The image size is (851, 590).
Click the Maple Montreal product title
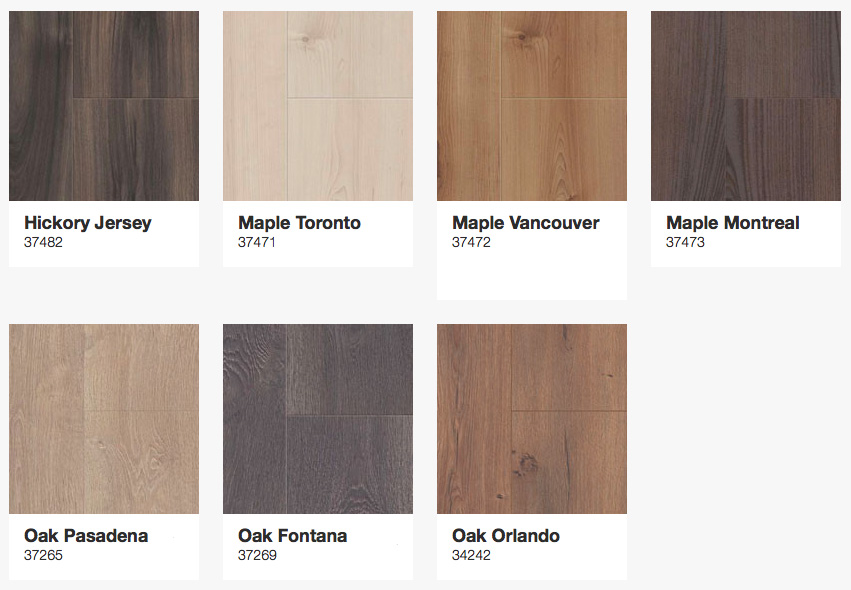(x=733, y=223)
